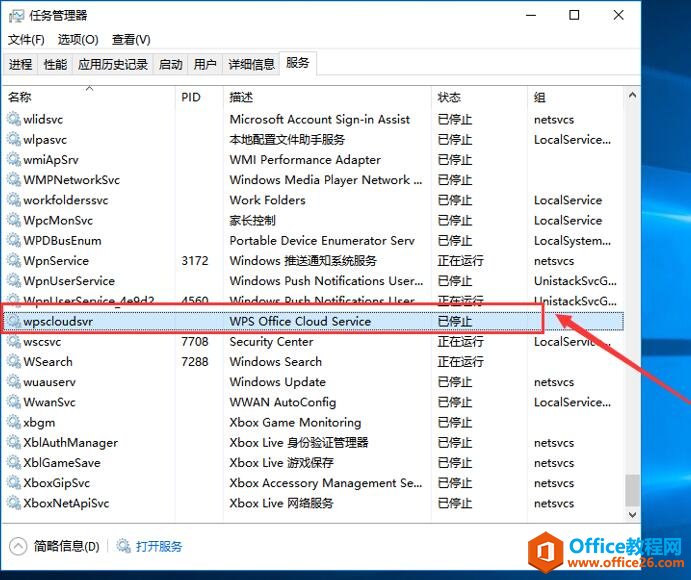Click the 家长控制 description cell
The width and height of the screenshot is (691, 580).
[253, 220]
